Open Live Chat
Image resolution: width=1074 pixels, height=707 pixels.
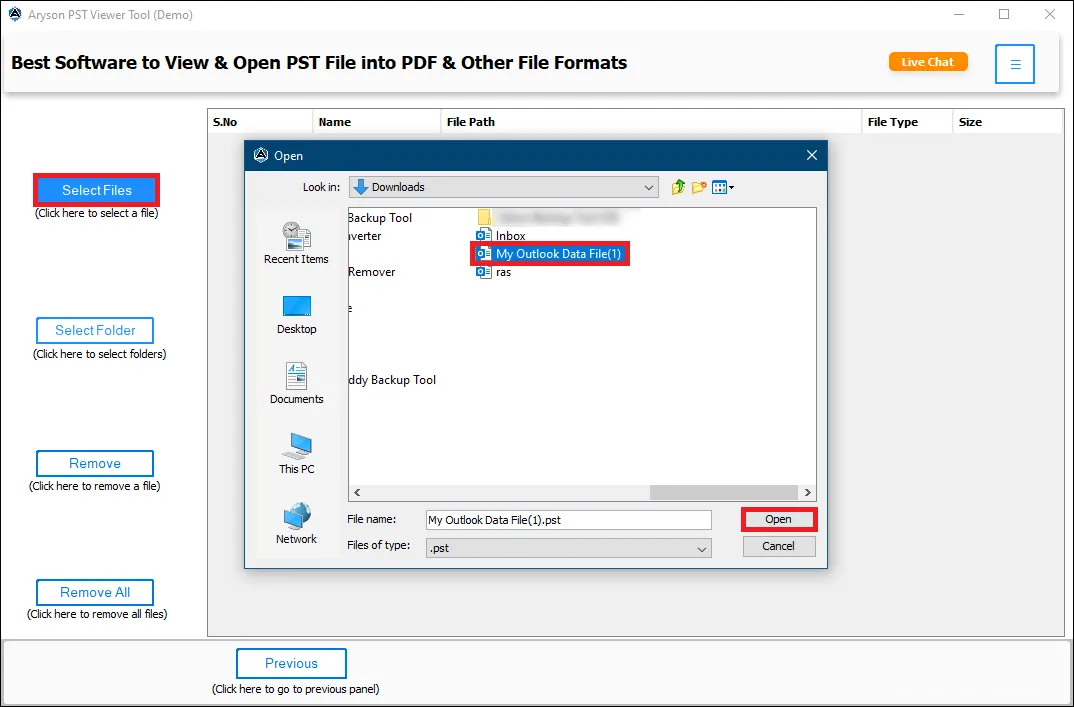[x=928, y=62]
